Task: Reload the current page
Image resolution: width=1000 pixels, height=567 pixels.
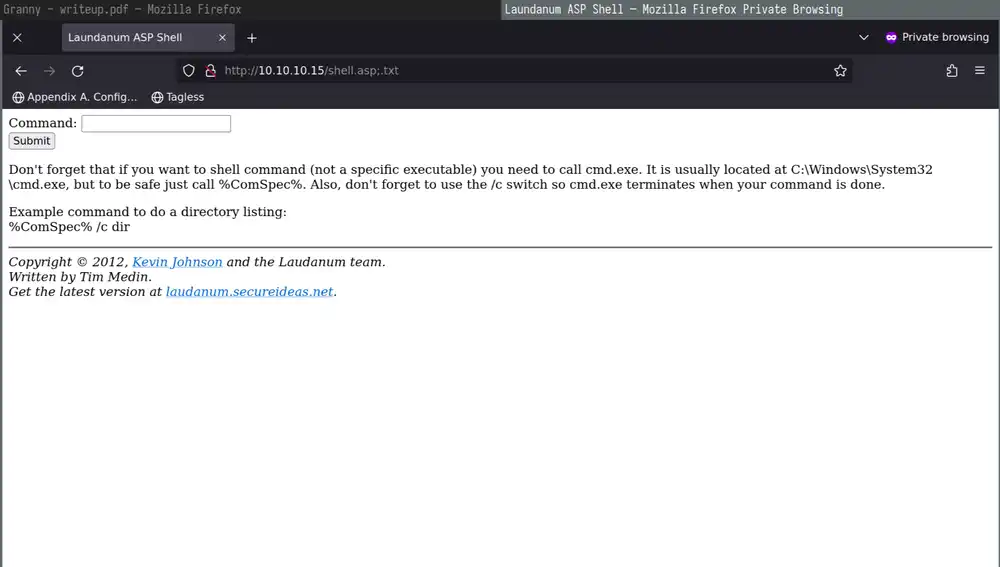Action: coord(77,71)
